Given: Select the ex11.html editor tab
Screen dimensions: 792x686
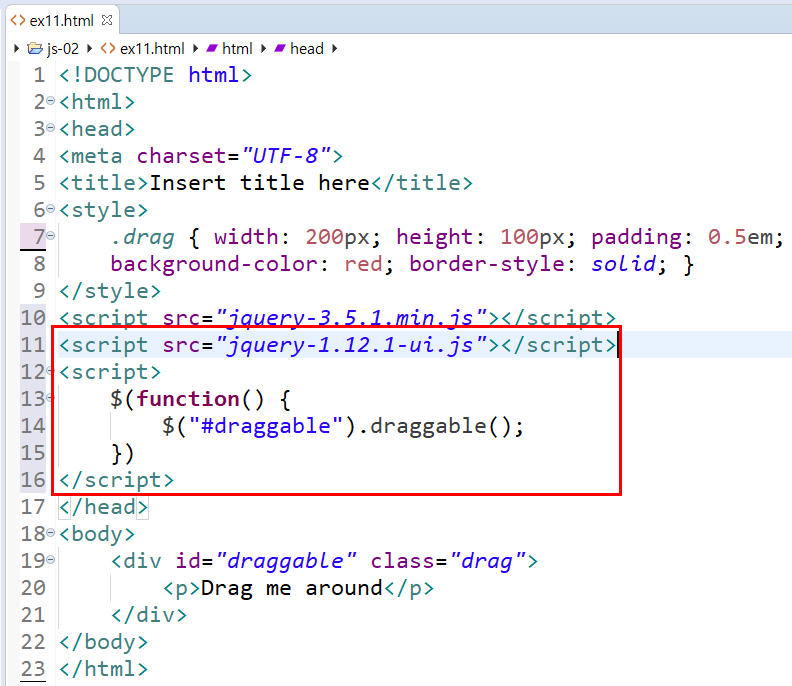Looking at the screenshot, I should (62, 20).
